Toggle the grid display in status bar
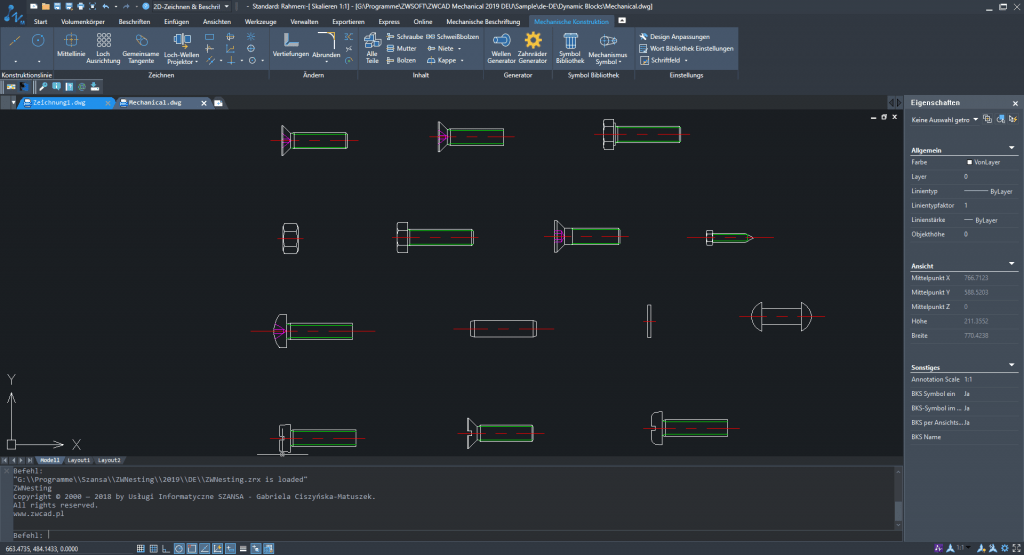This screenshot has height=555, width=1024. [x=152, y=548]
